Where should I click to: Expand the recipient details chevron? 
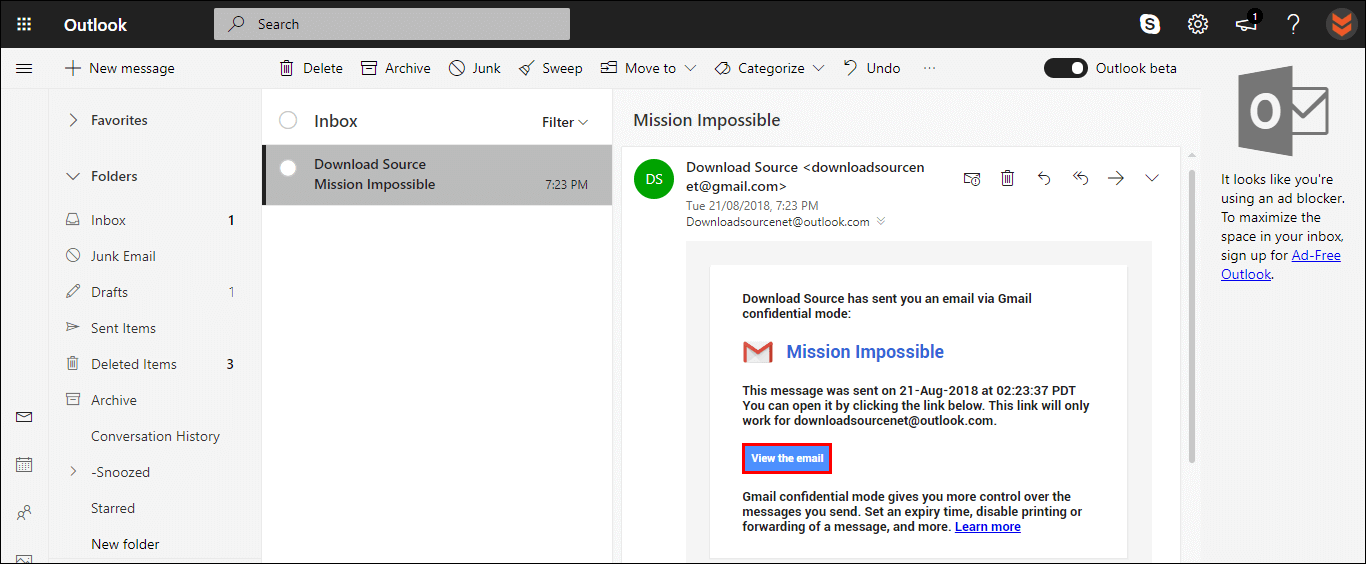881,222
